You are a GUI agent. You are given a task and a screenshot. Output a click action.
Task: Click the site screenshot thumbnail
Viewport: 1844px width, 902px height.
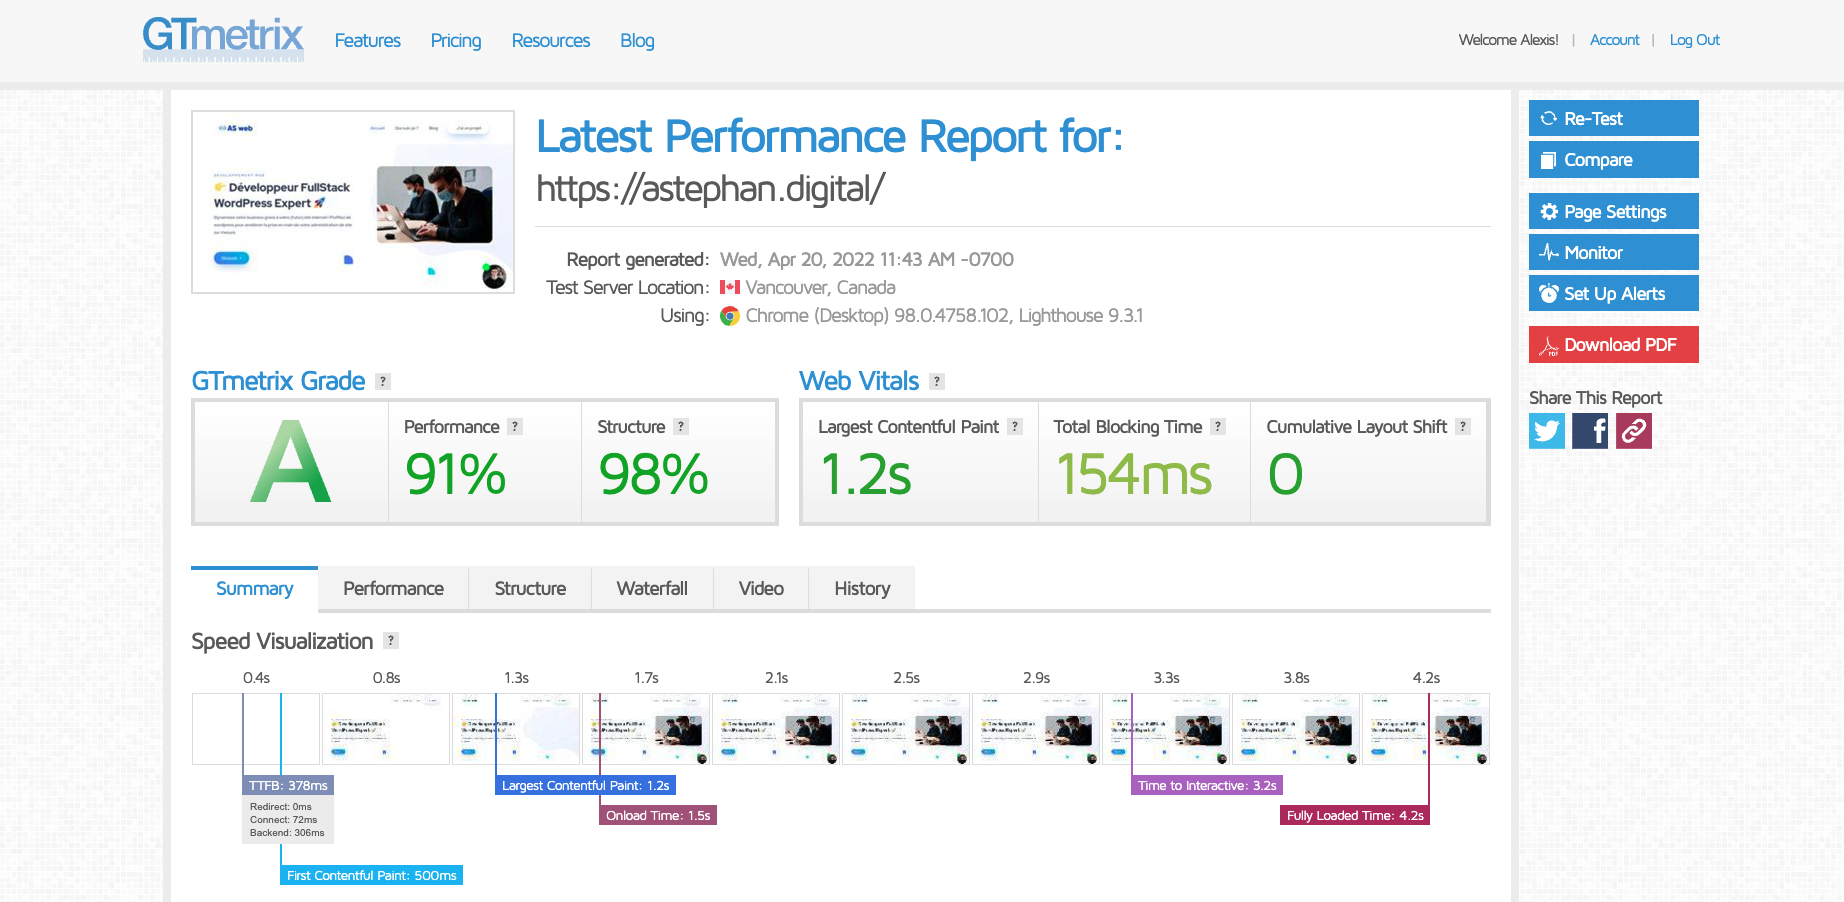tap(353, 202)
